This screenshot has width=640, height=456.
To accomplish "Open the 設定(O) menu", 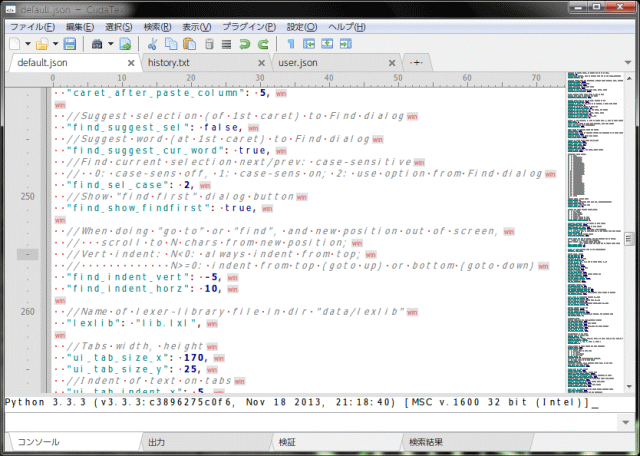I will tap(302, 27).
